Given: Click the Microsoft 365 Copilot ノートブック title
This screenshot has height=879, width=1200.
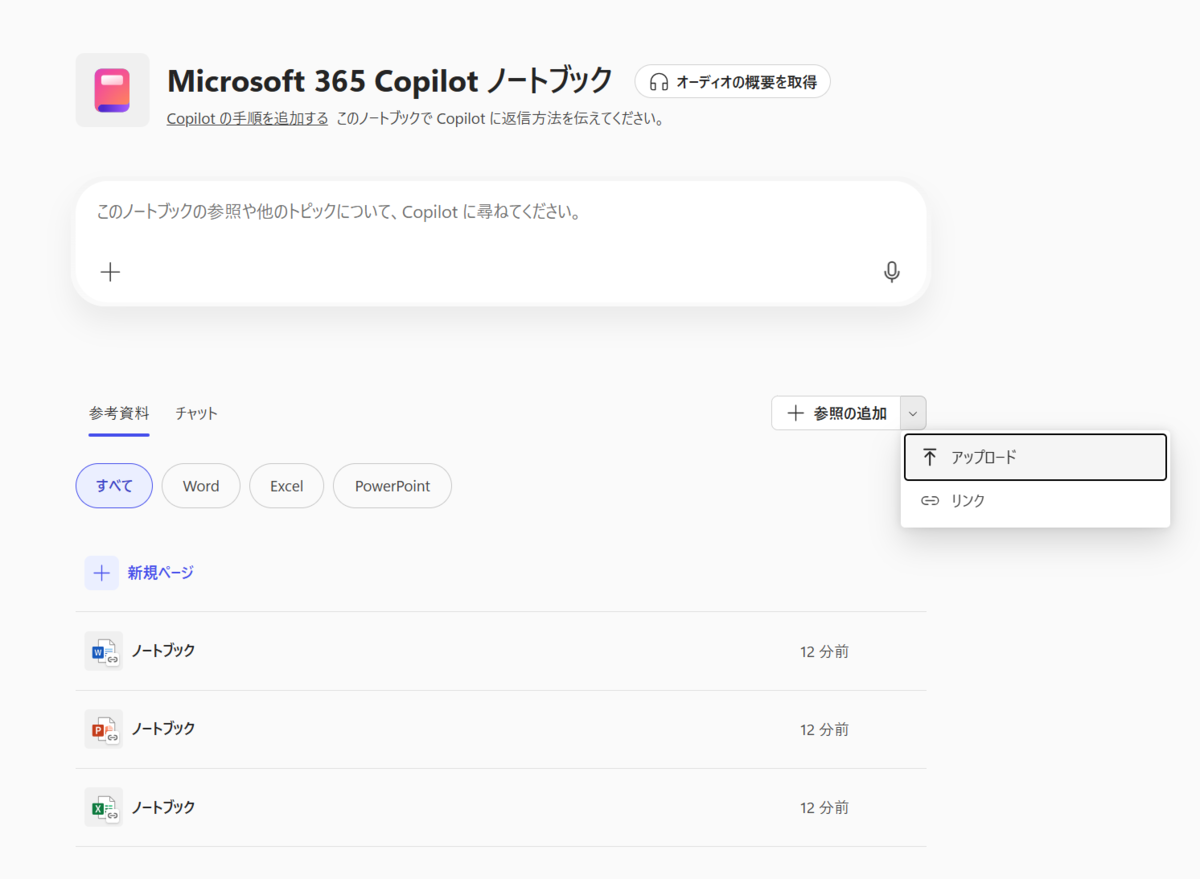Looking at the screenshot, I should pyautogui.click(x=390, y=80).
